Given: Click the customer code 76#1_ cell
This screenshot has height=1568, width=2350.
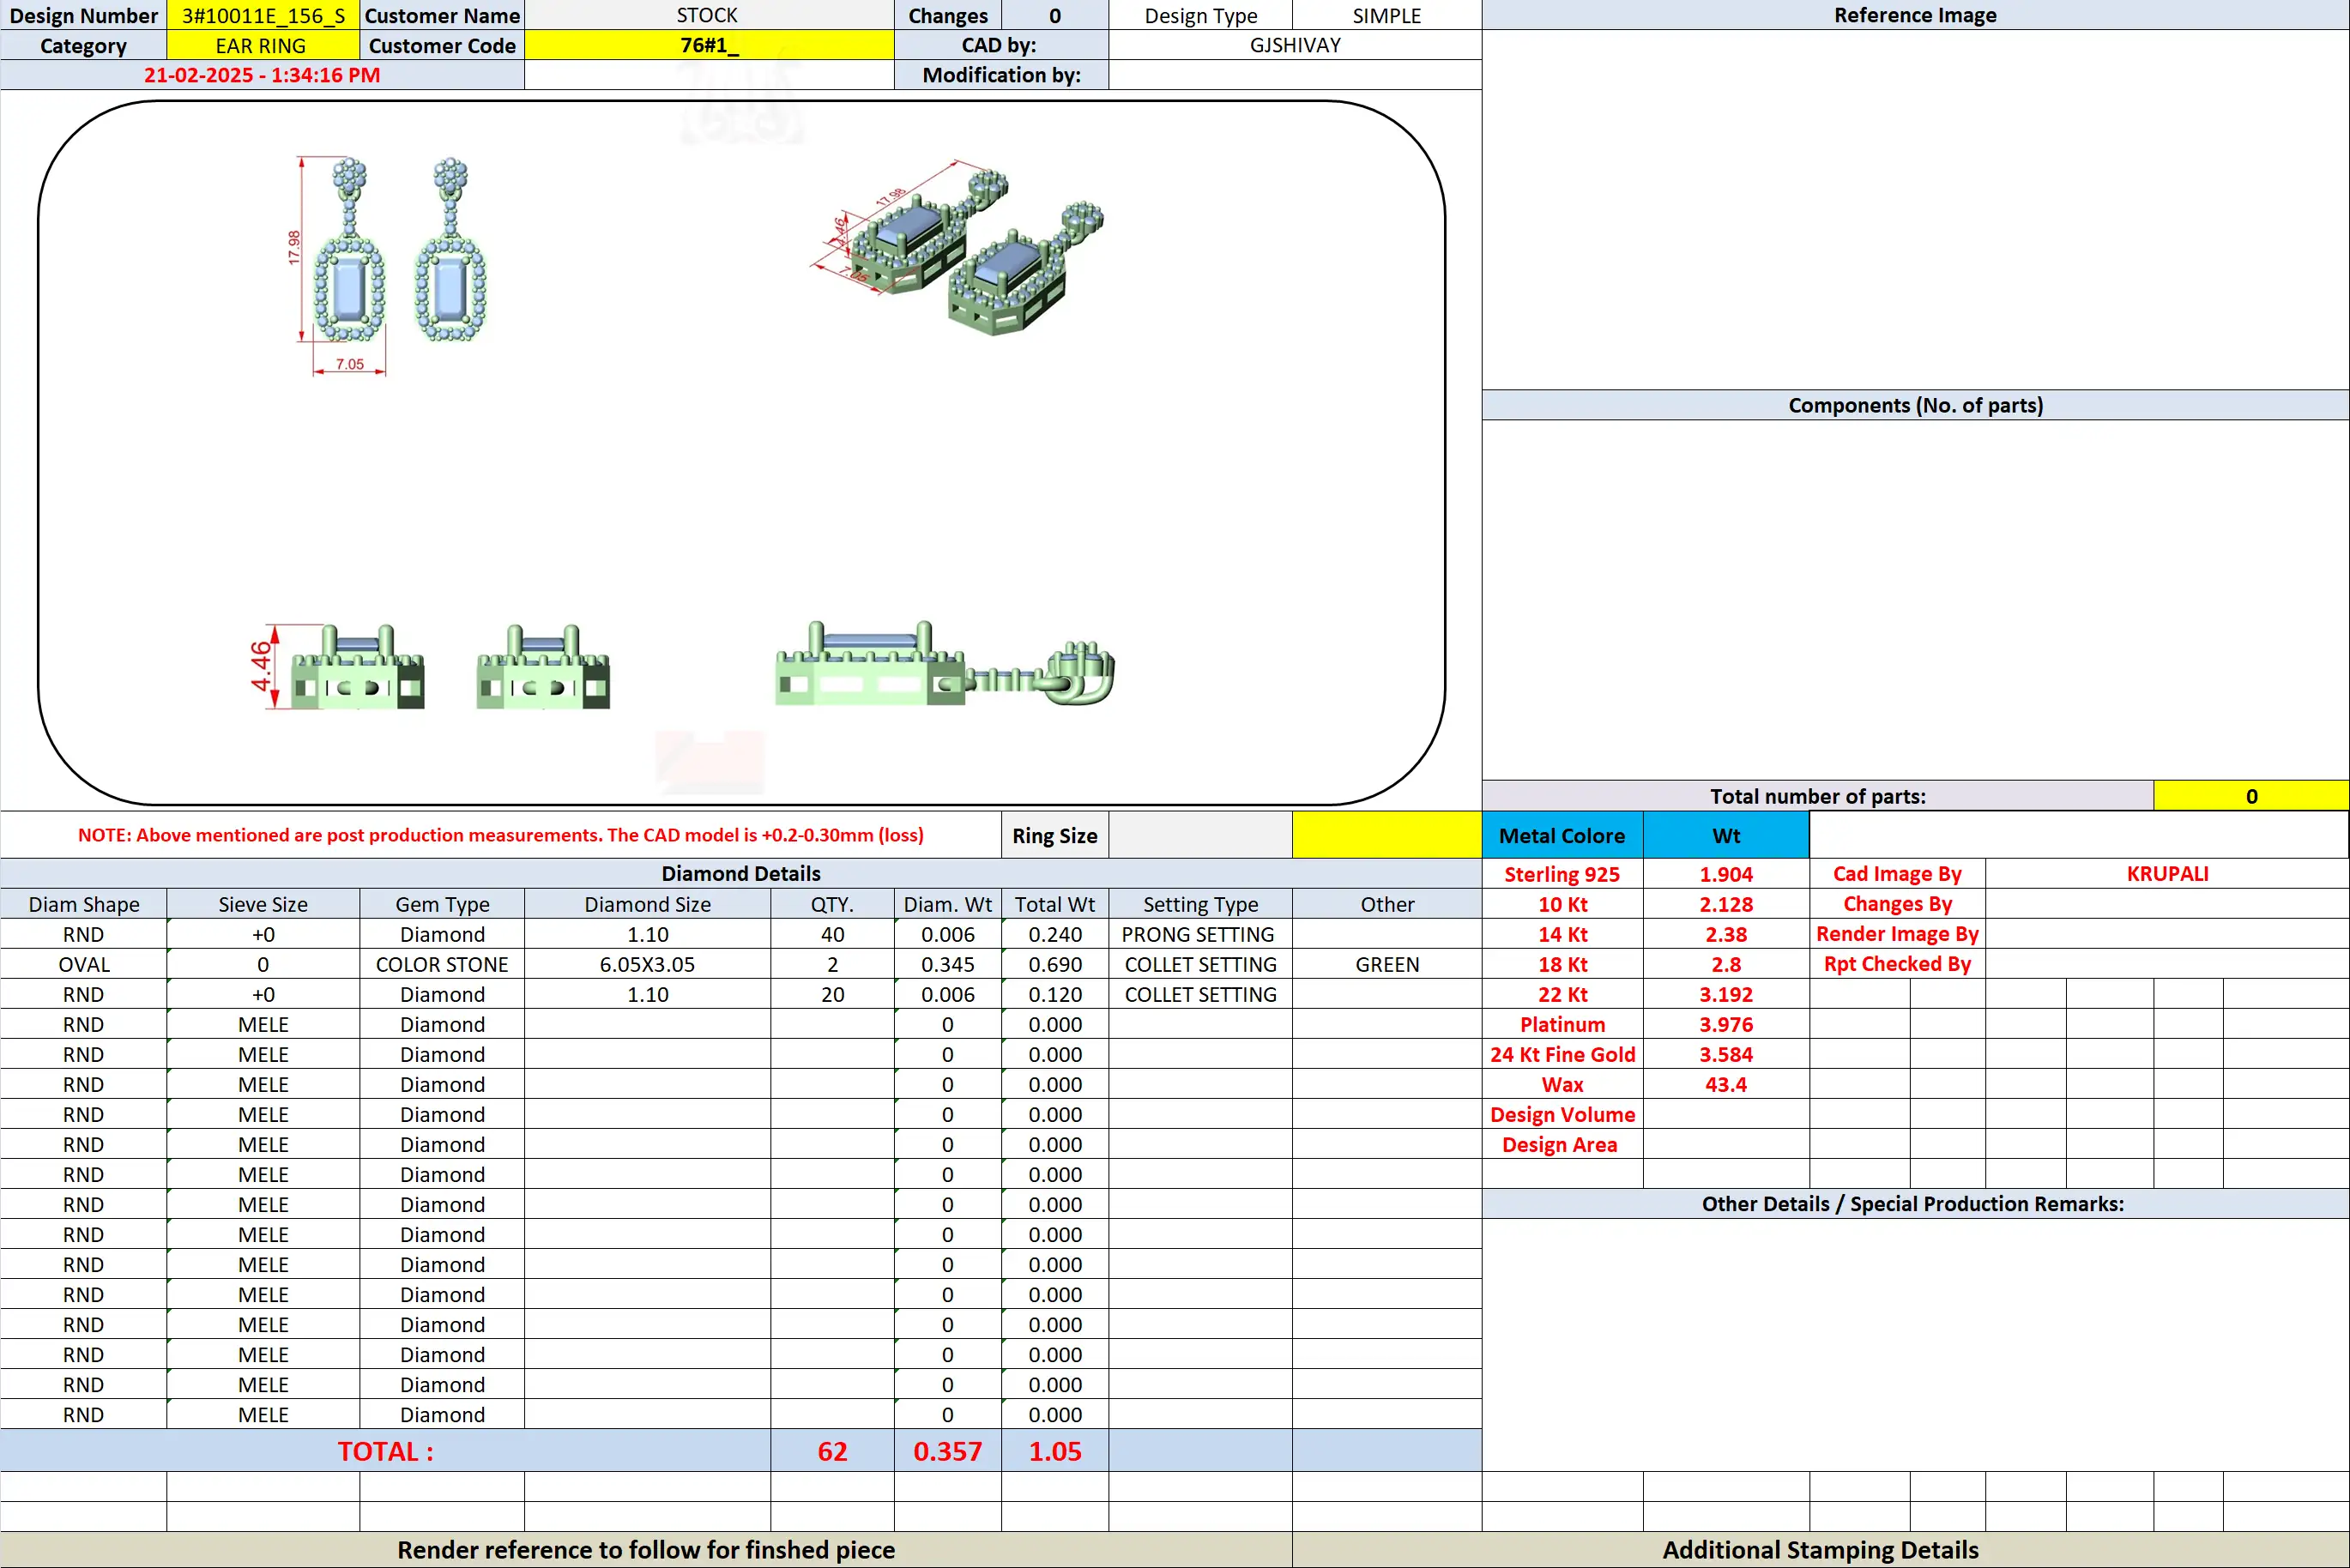Looking at the screenshot, I should [x=709, y=45].
